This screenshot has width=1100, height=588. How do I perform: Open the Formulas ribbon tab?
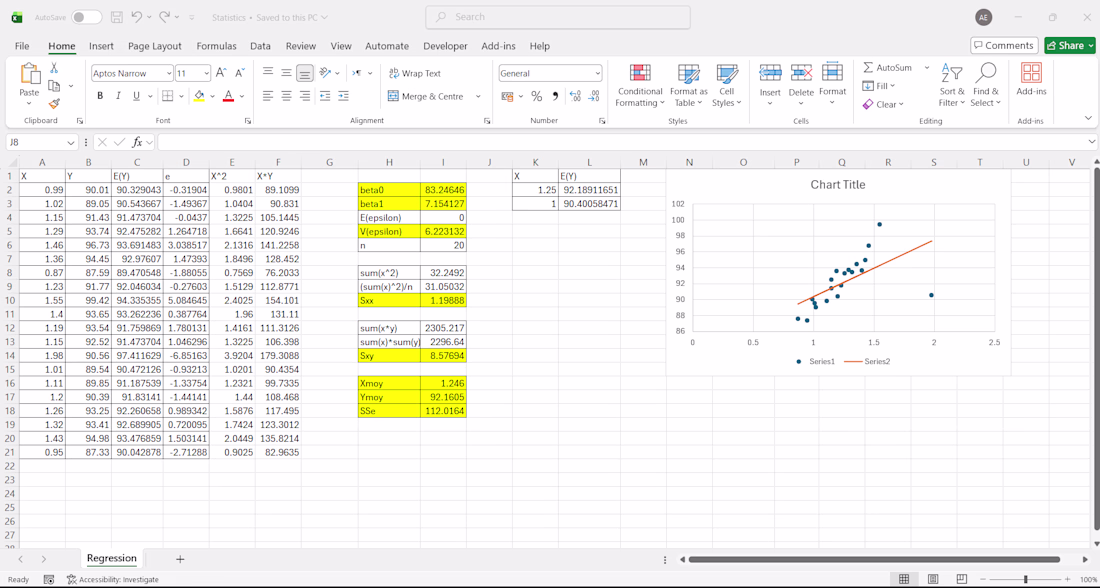click(216, 46)
